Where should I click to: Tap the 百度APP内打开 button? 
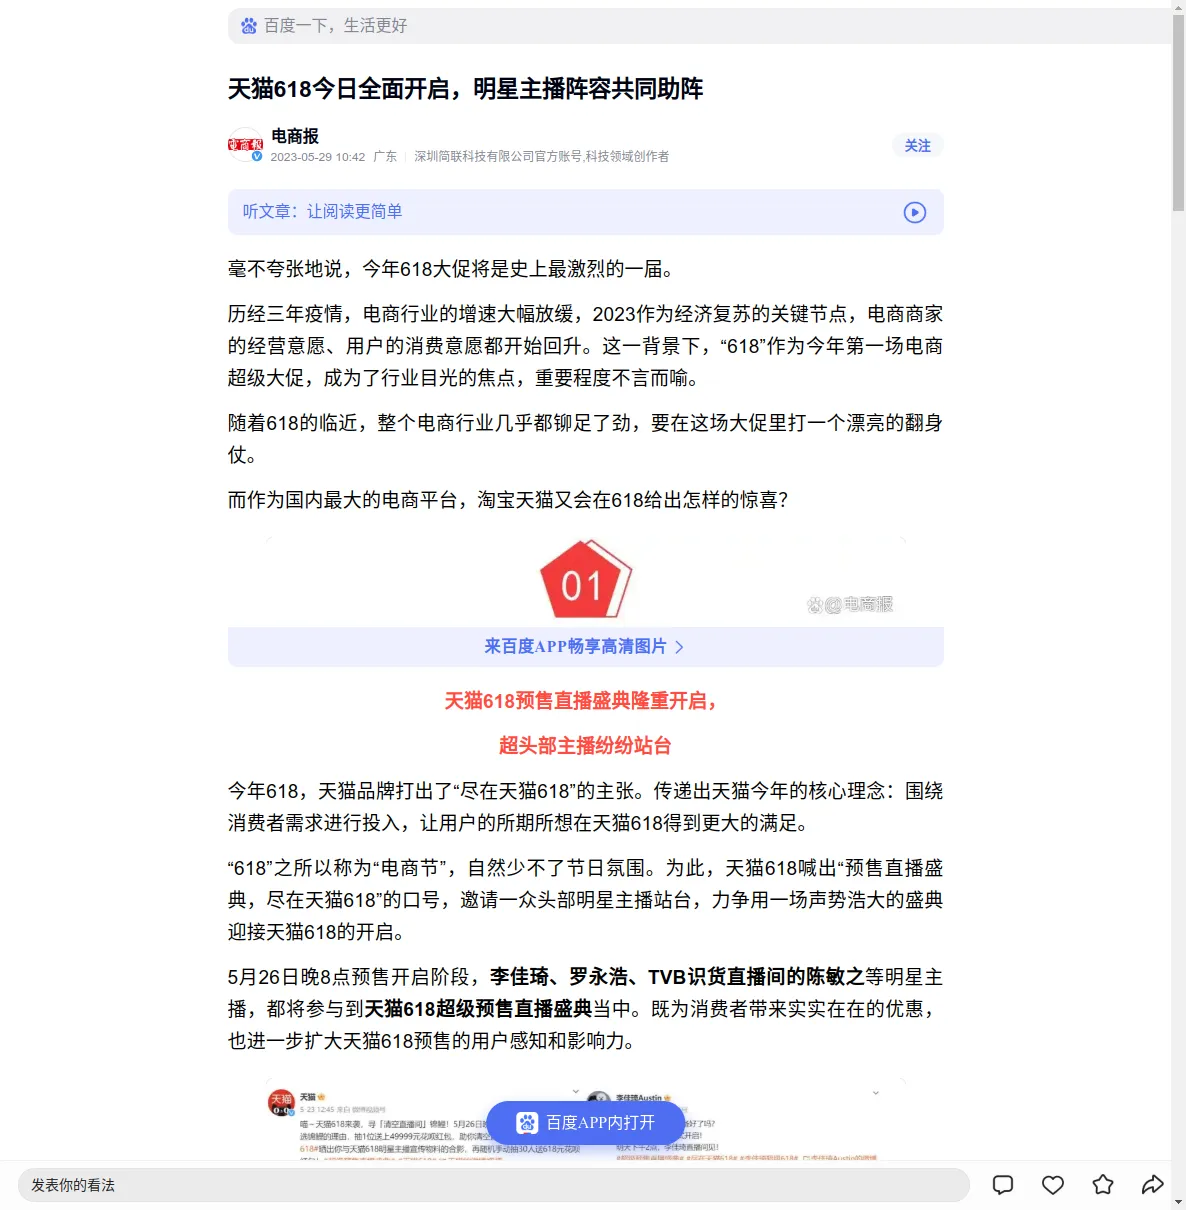pos(586,1123)
